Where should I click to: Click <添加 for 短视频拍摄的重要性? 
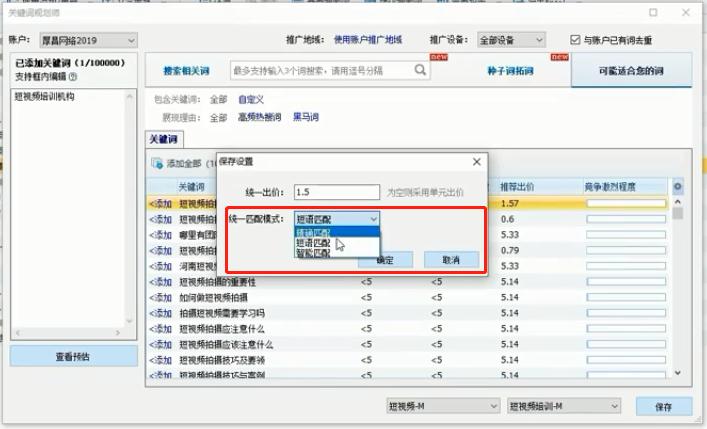[x=161, y=282]
